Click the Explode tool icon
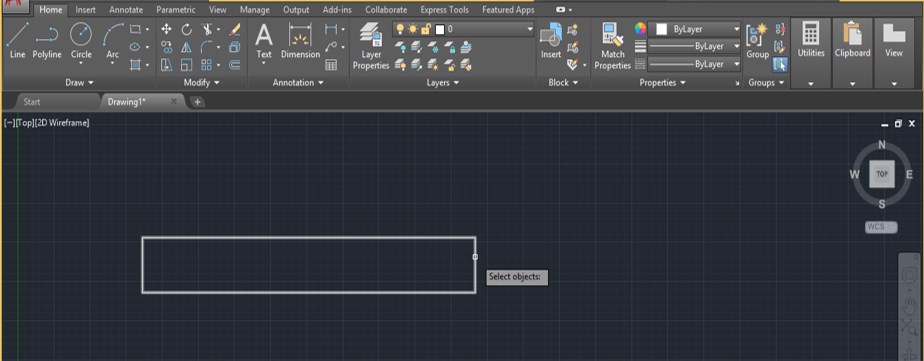The width and height of the screenshot is (924, 361). (x=235, y=47)
